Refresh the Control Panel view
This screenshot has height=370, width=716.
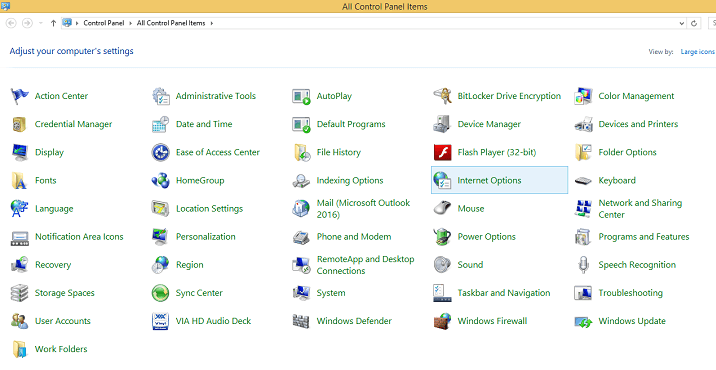pyautogui.click(x=694, y=23)
